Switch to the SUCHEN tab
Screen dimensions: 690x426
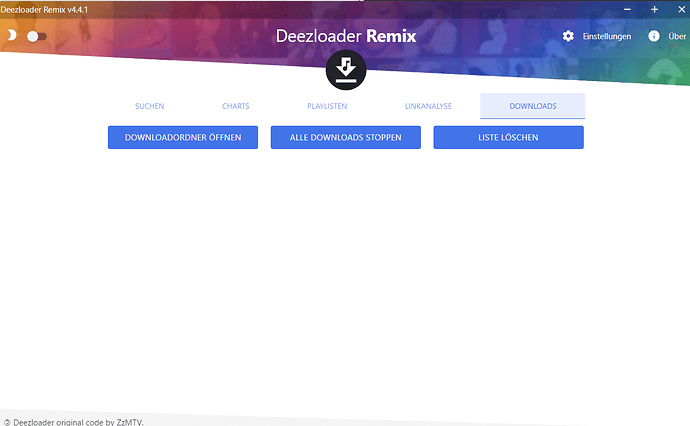[150, 106]
